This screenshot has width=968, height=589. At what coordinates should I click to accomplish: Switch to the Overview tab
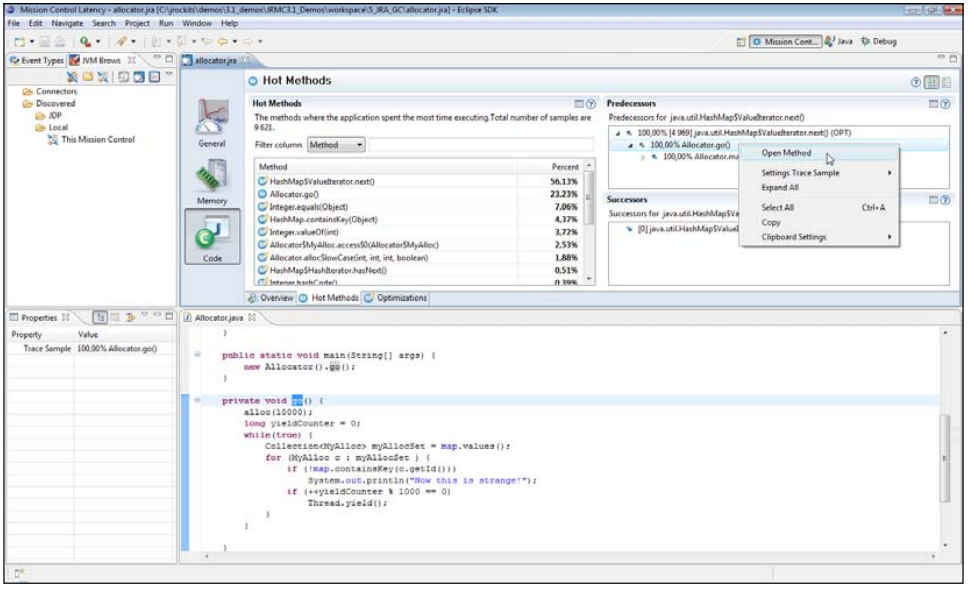pos(270,298)
